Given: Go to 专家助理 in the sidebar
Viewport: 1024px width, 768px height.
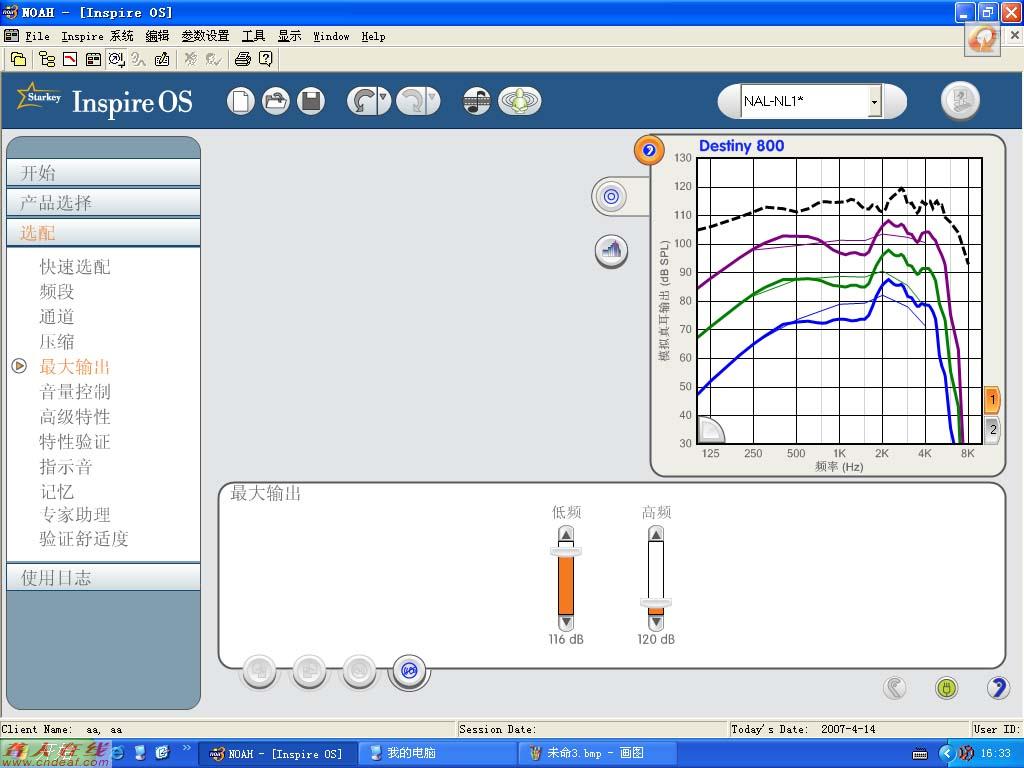Looking at the screenshot, I should coord(75,515).
